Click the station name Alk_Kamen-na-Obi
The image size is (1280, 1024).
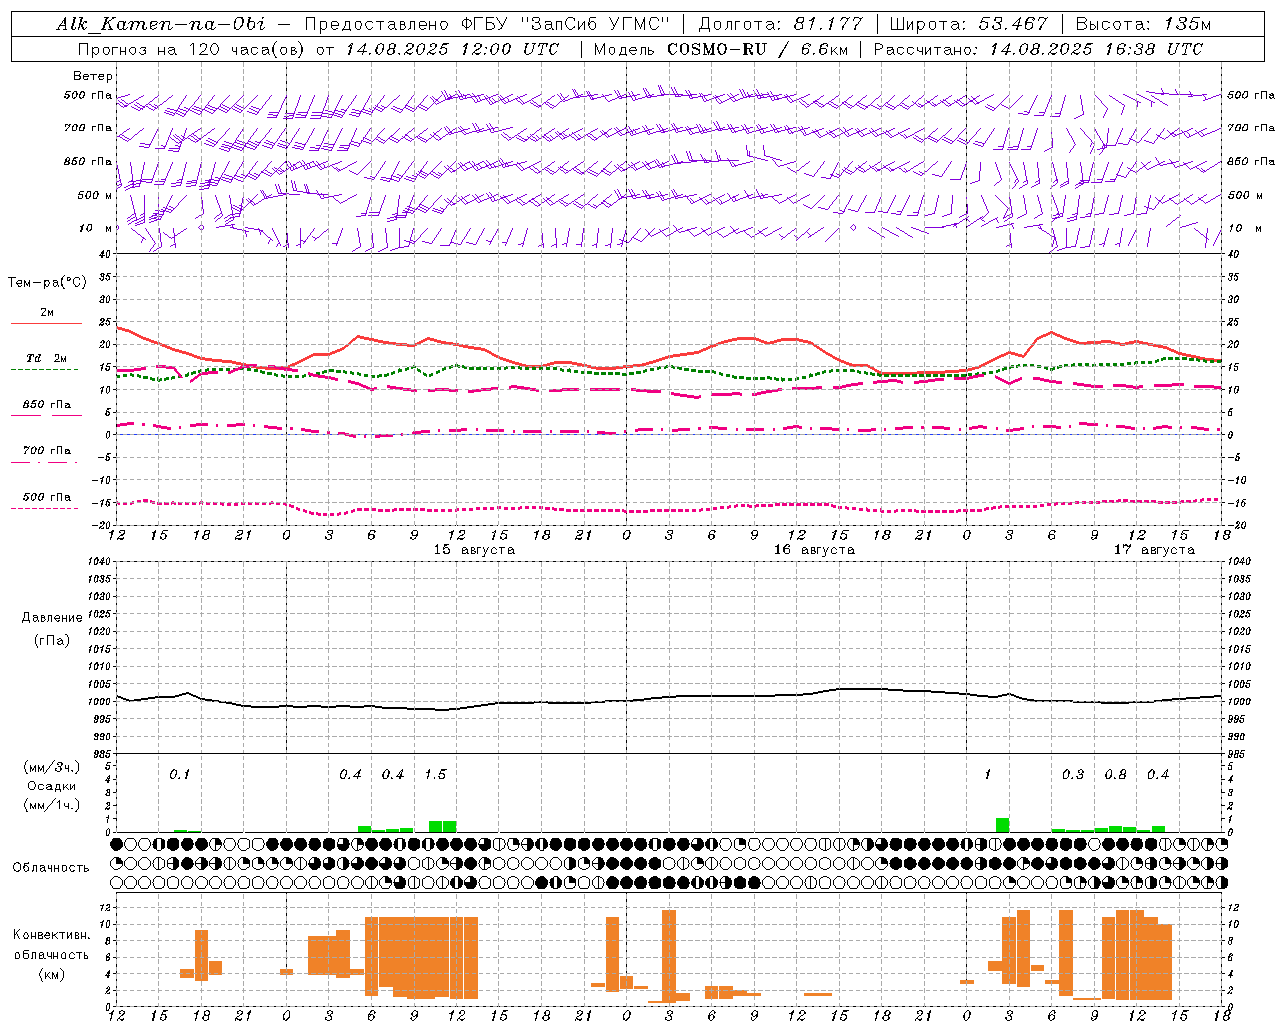(x=161, y=24)
